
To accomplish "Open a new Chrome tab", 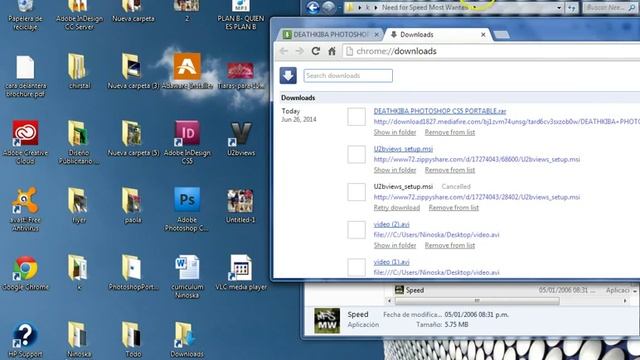I will click(x=502, y=35).
